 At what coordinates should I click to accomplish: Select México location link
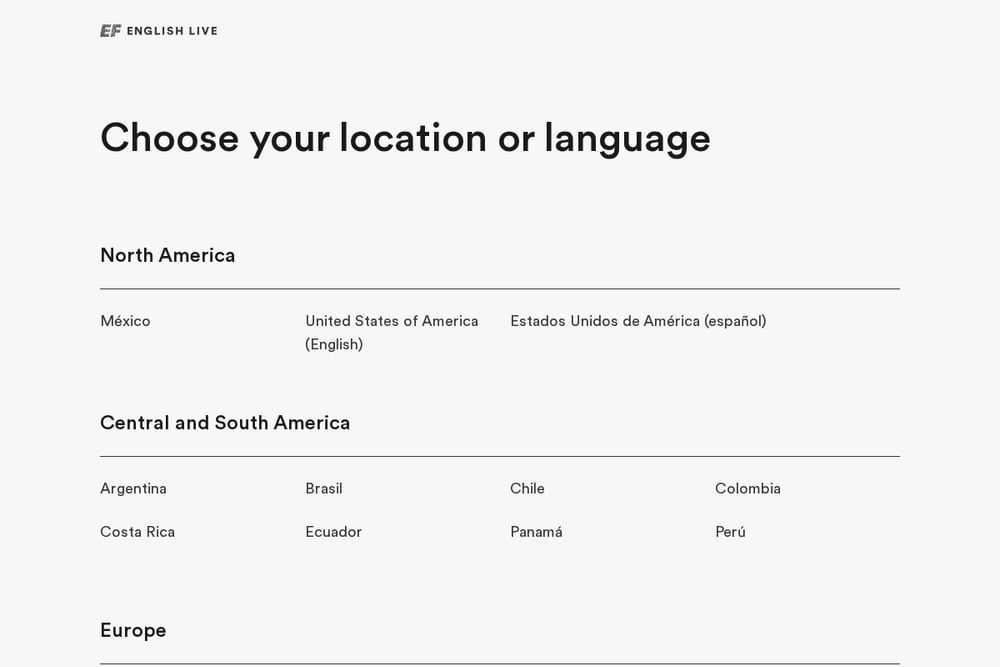tap(125, 321)
